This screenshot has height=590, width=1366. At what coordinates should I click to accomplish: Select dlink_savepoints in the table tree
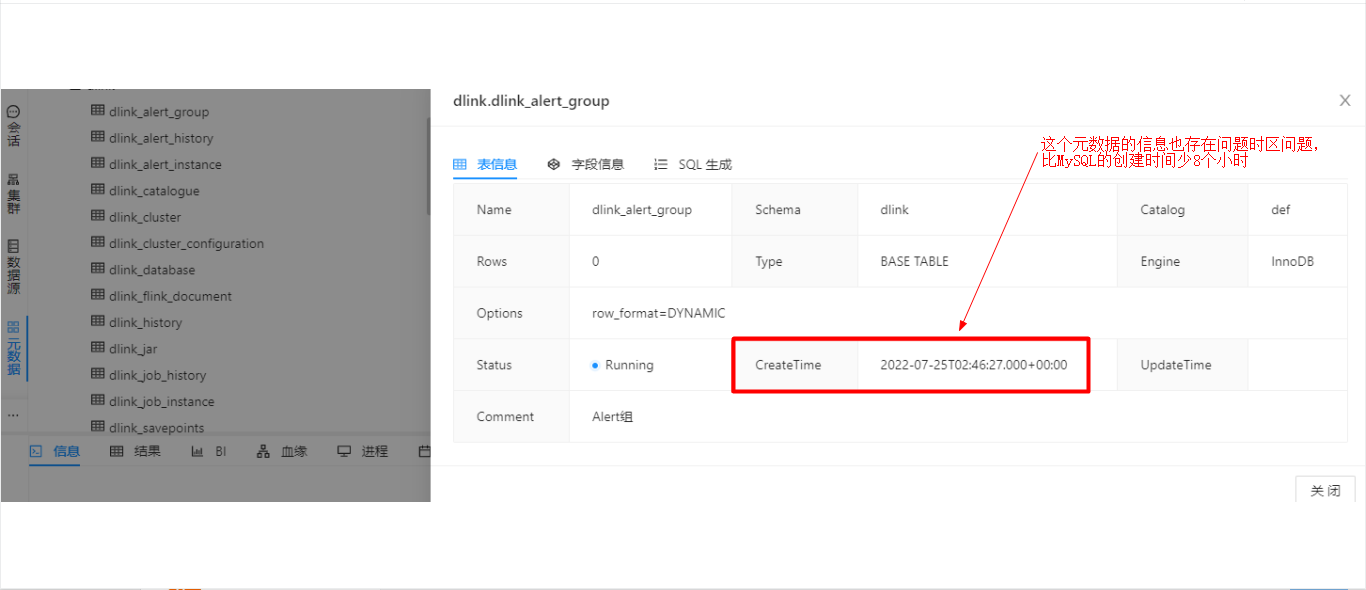(x=156, y=428)
